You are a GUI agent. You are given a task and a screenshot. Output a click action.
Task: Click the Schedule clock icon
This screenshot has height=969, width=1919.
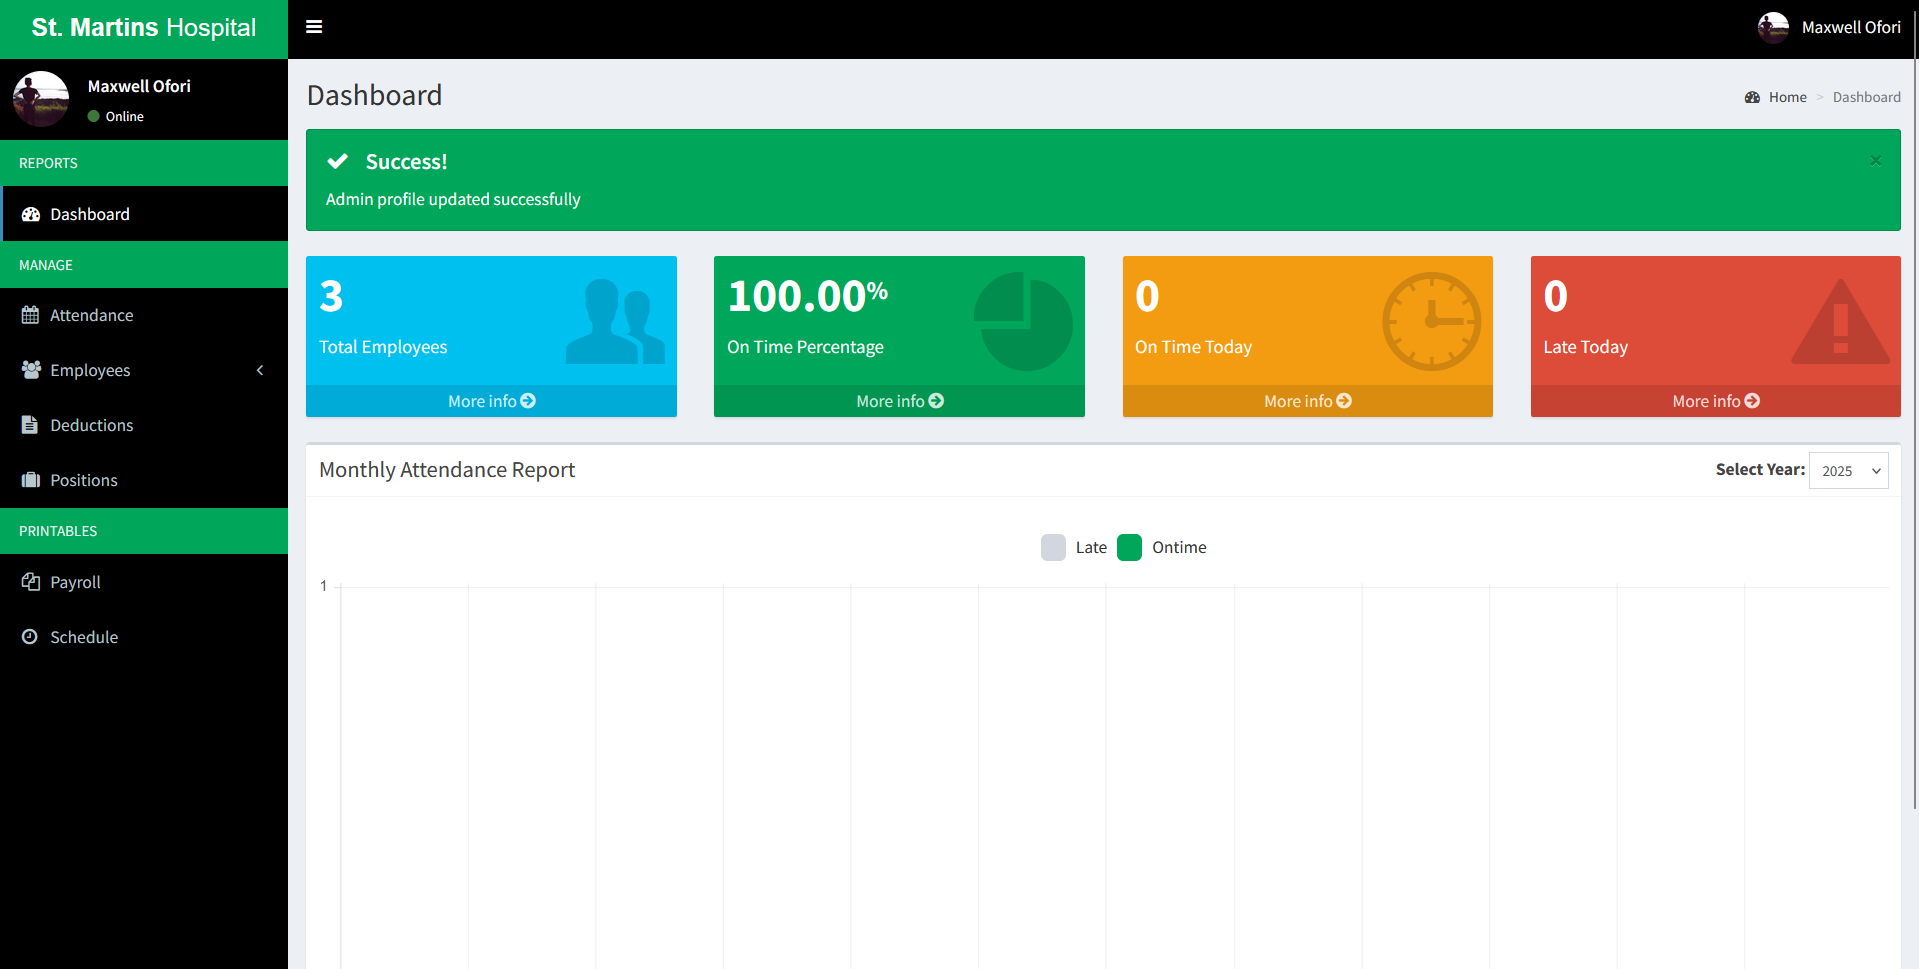point(30,637)
